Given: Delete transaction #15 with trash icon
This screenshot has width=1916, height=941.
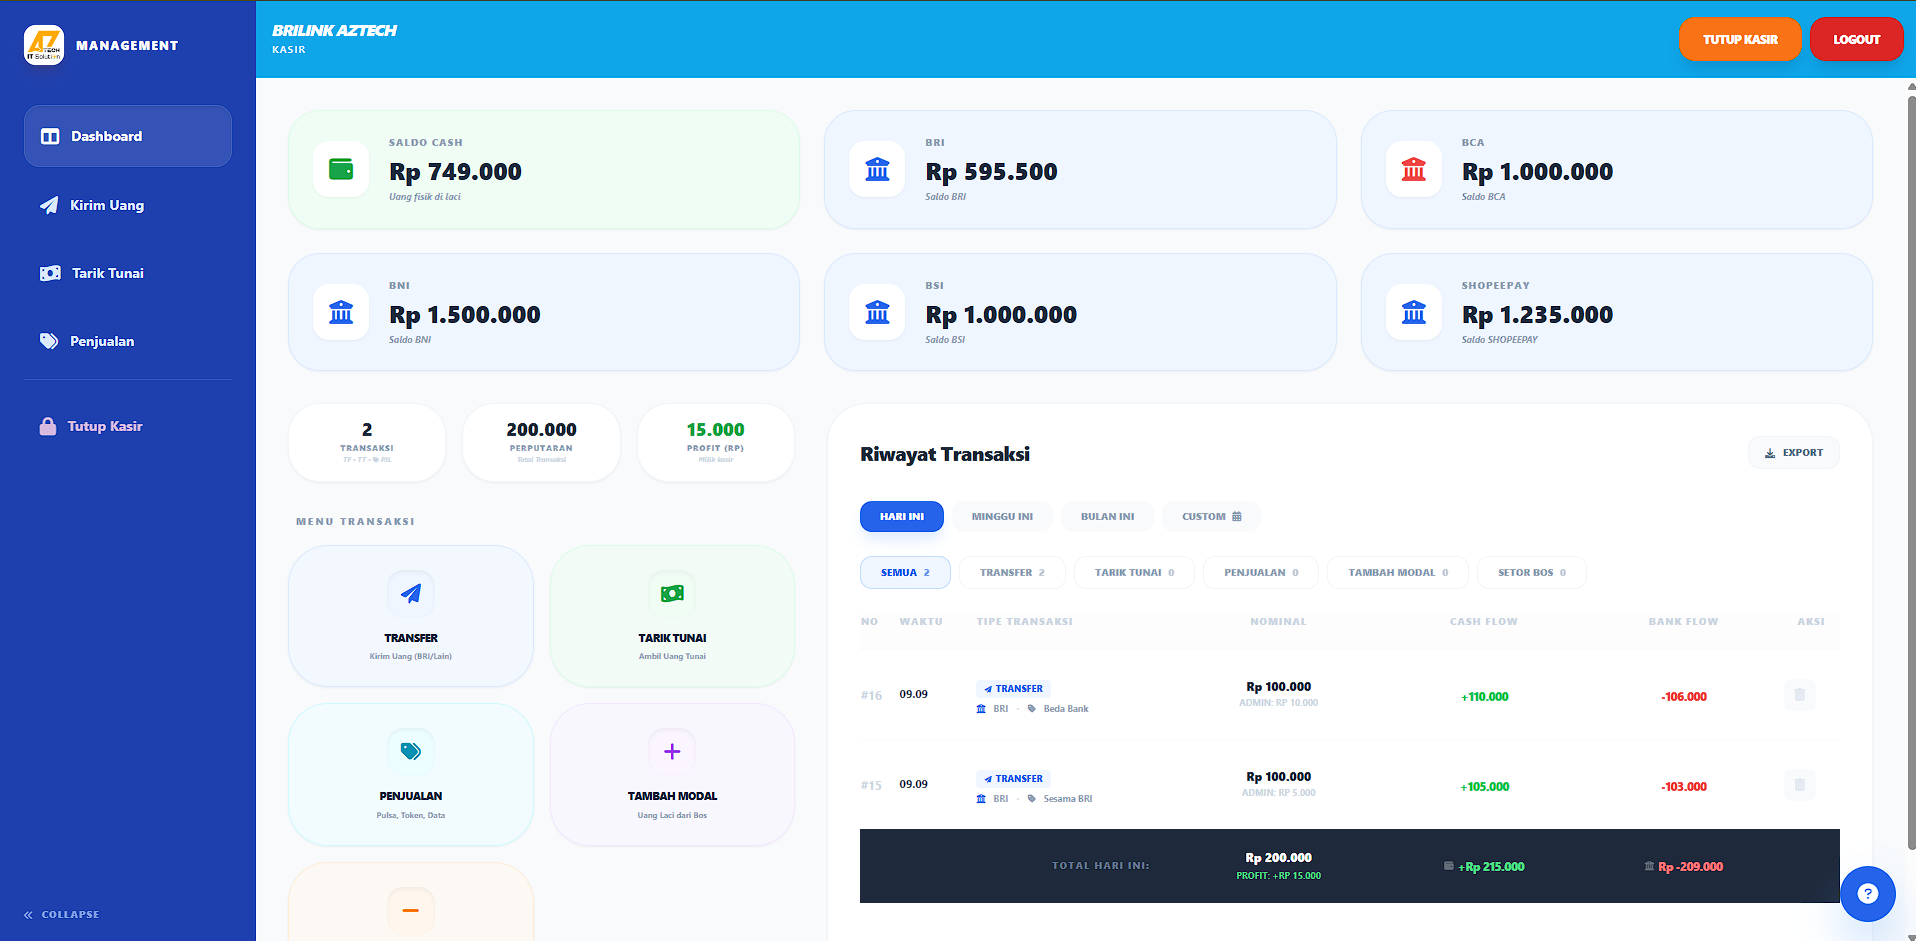Looking at the screenshot, I should [1799, 785].
